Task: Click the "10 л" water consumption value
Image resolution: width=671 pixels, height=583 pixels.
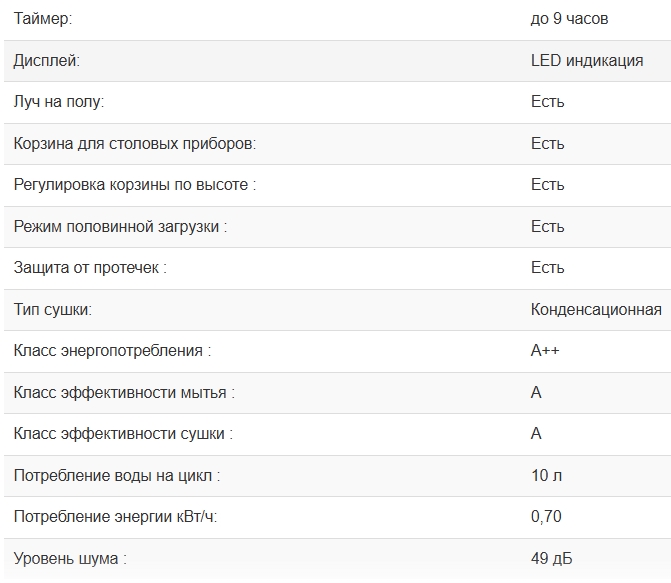Action: pyautogui.click(x=546, y=476)
